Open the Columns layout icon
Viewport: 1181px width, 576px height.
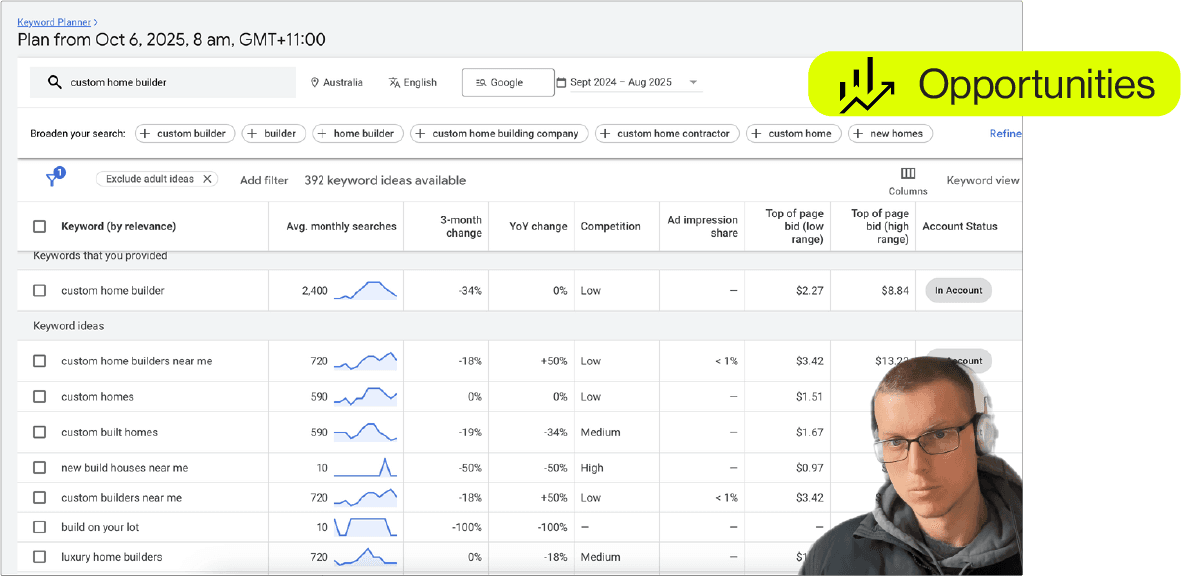tap(908, 174)
